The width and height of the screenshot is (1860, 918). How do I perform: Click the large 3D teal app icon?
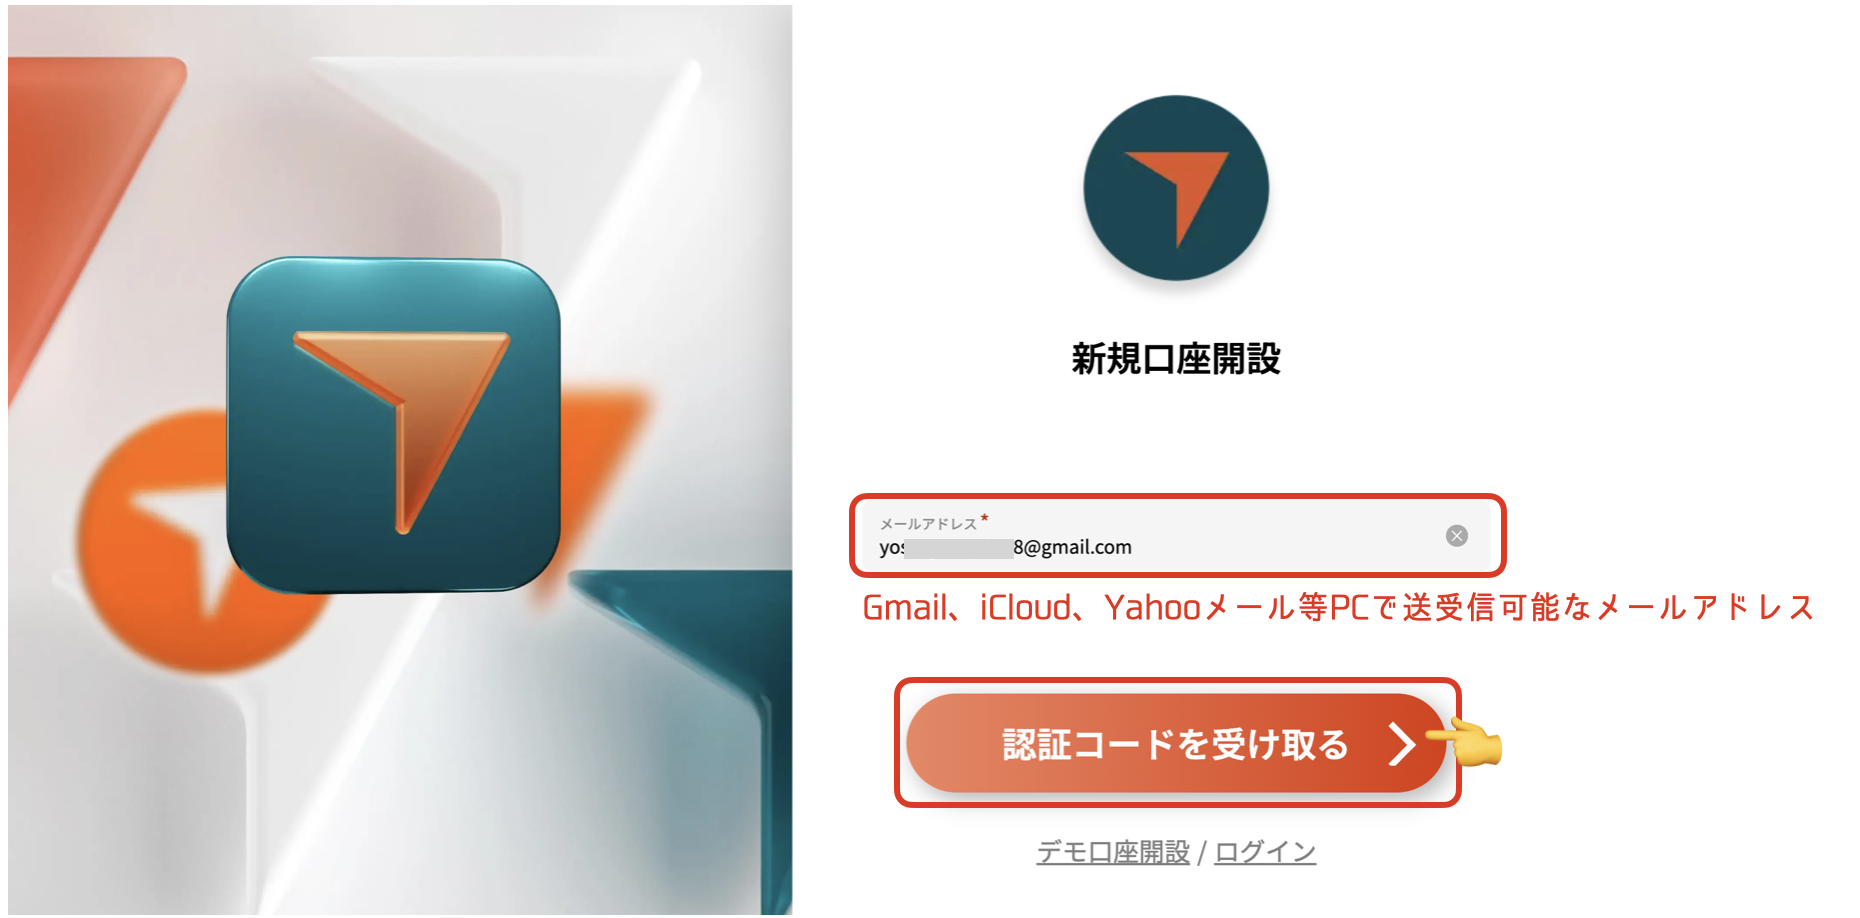pos(394,424)
